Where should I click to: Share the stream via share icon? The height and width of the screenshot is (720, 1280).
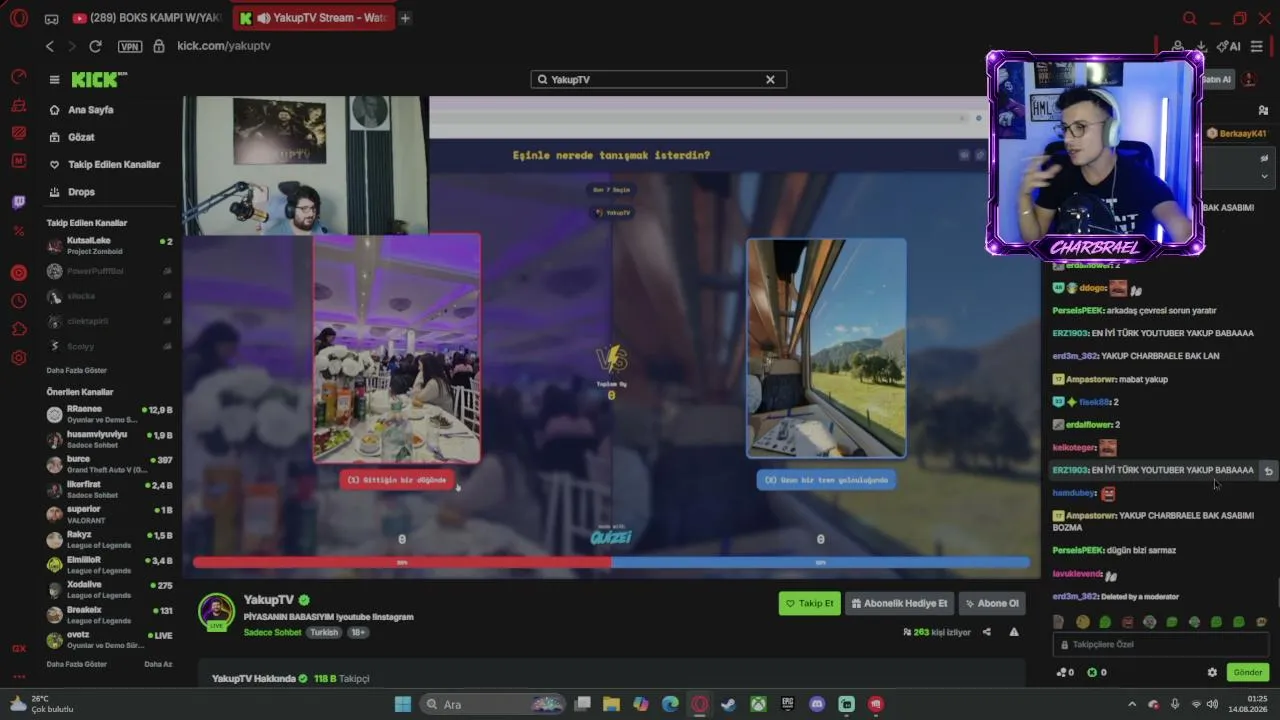987,632
